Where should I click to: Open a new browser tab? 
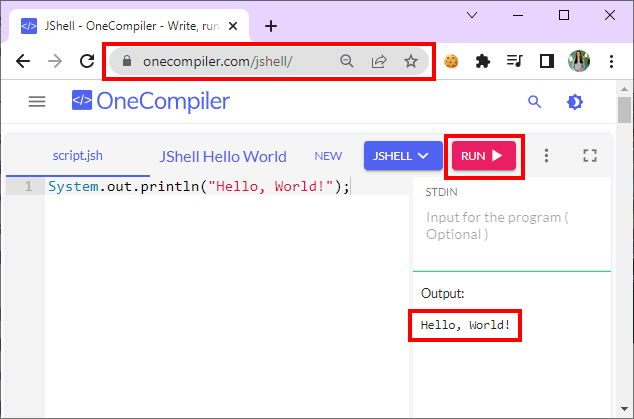(x=270, y=26)
